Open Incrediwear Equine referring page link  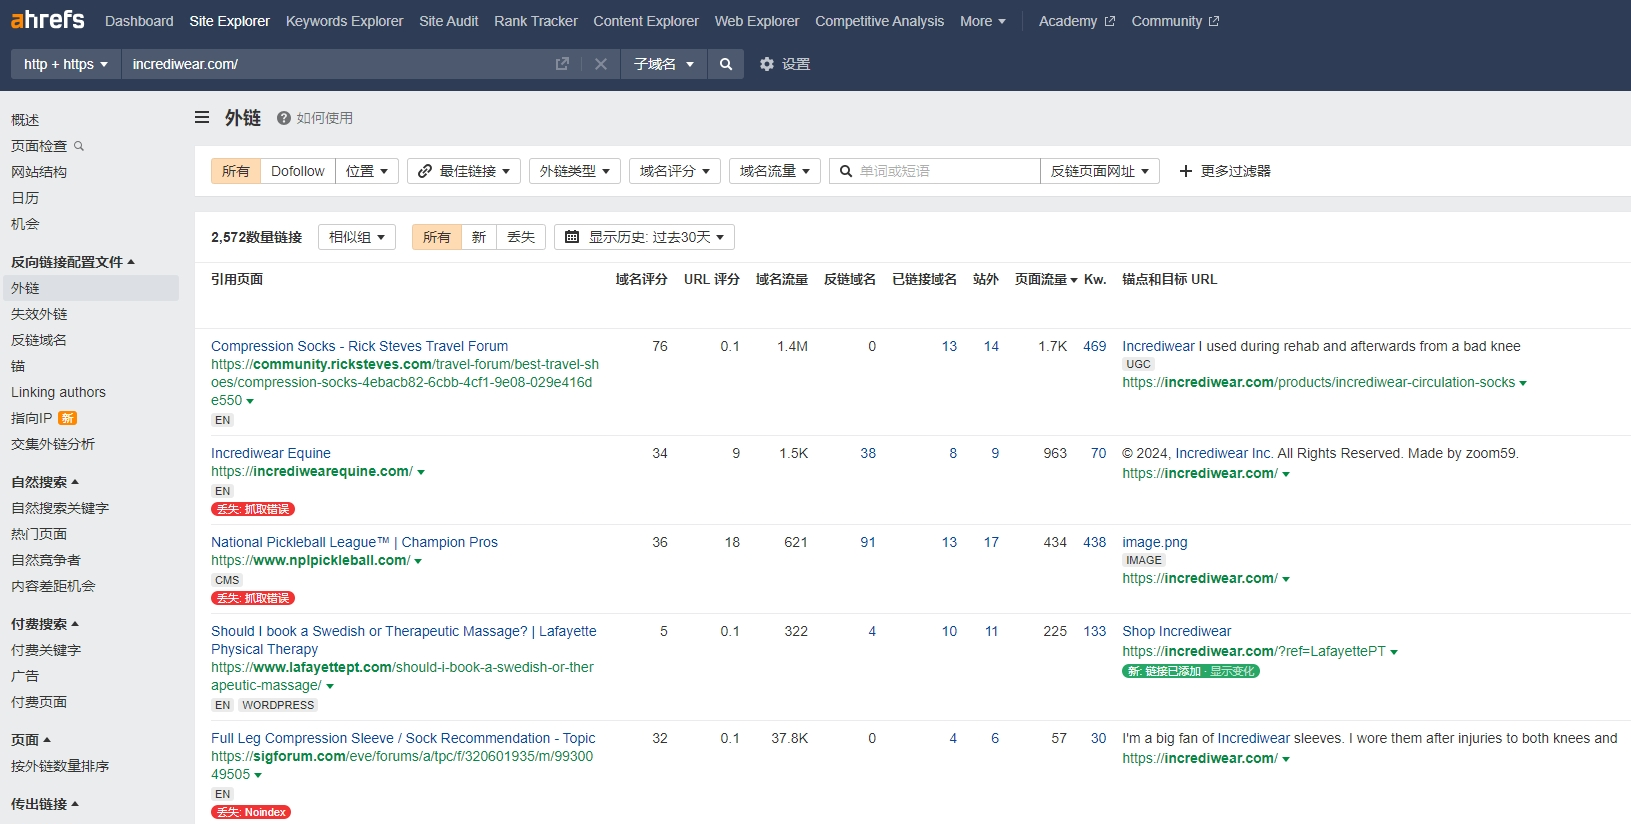pos(271,453)
